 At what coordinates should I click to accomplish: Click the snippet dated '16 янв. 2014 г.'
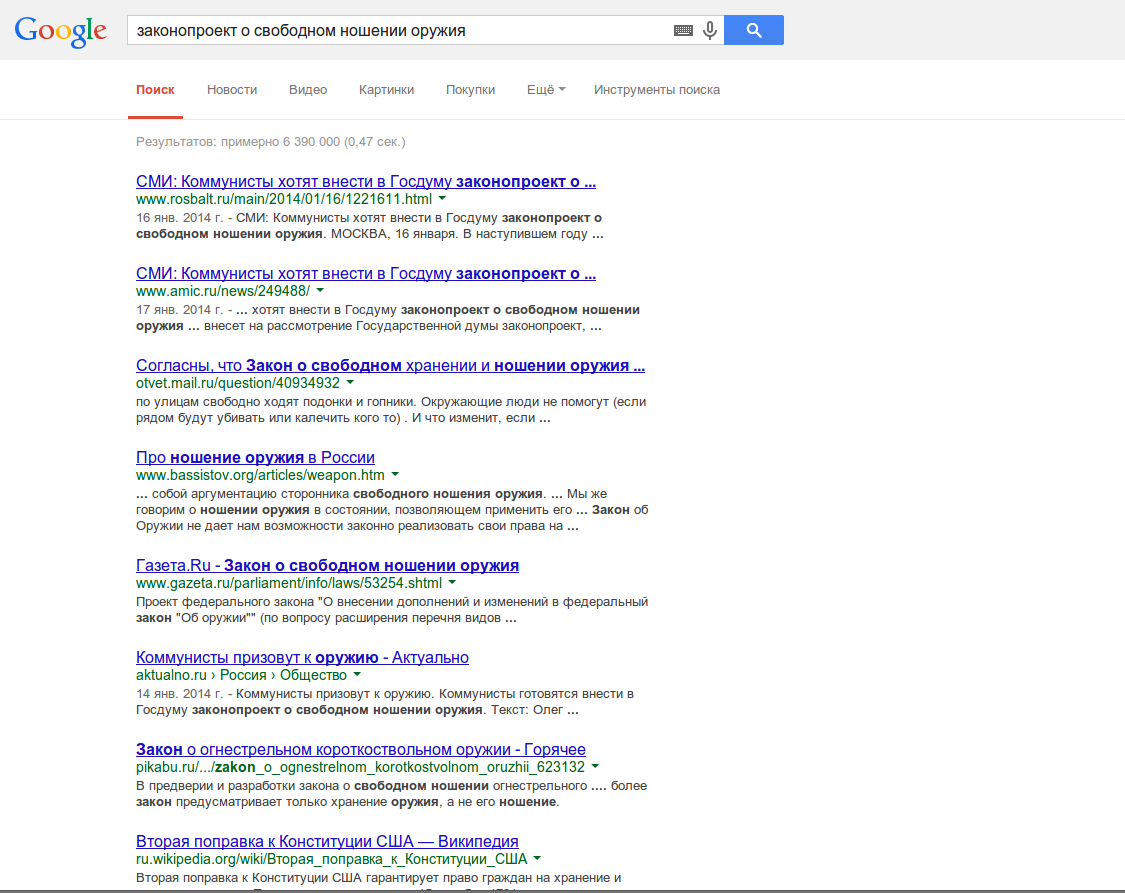coord(369,225)
